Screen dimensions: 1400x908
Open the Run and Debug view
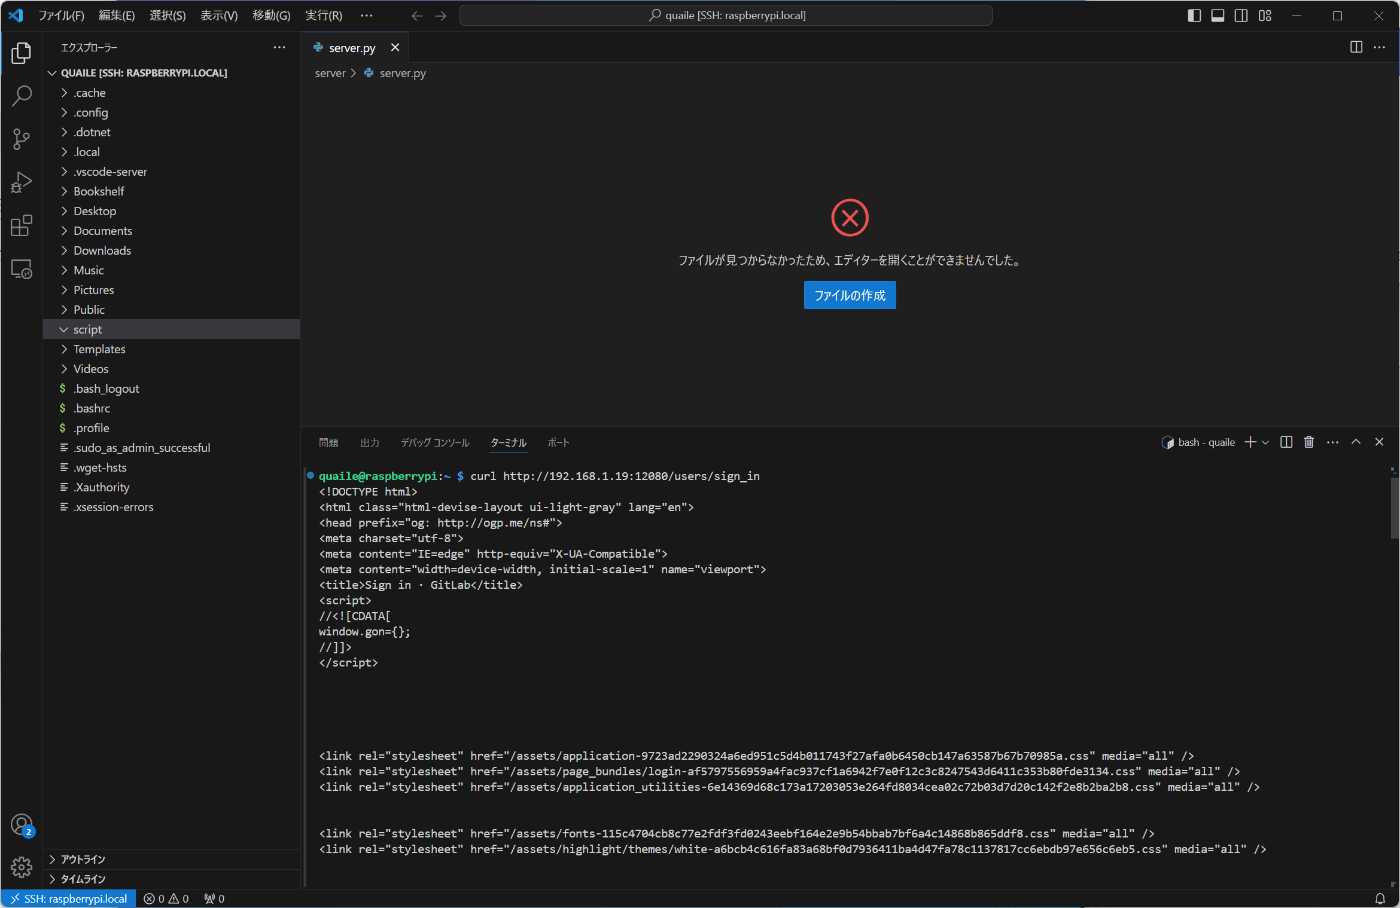(21, 183)
